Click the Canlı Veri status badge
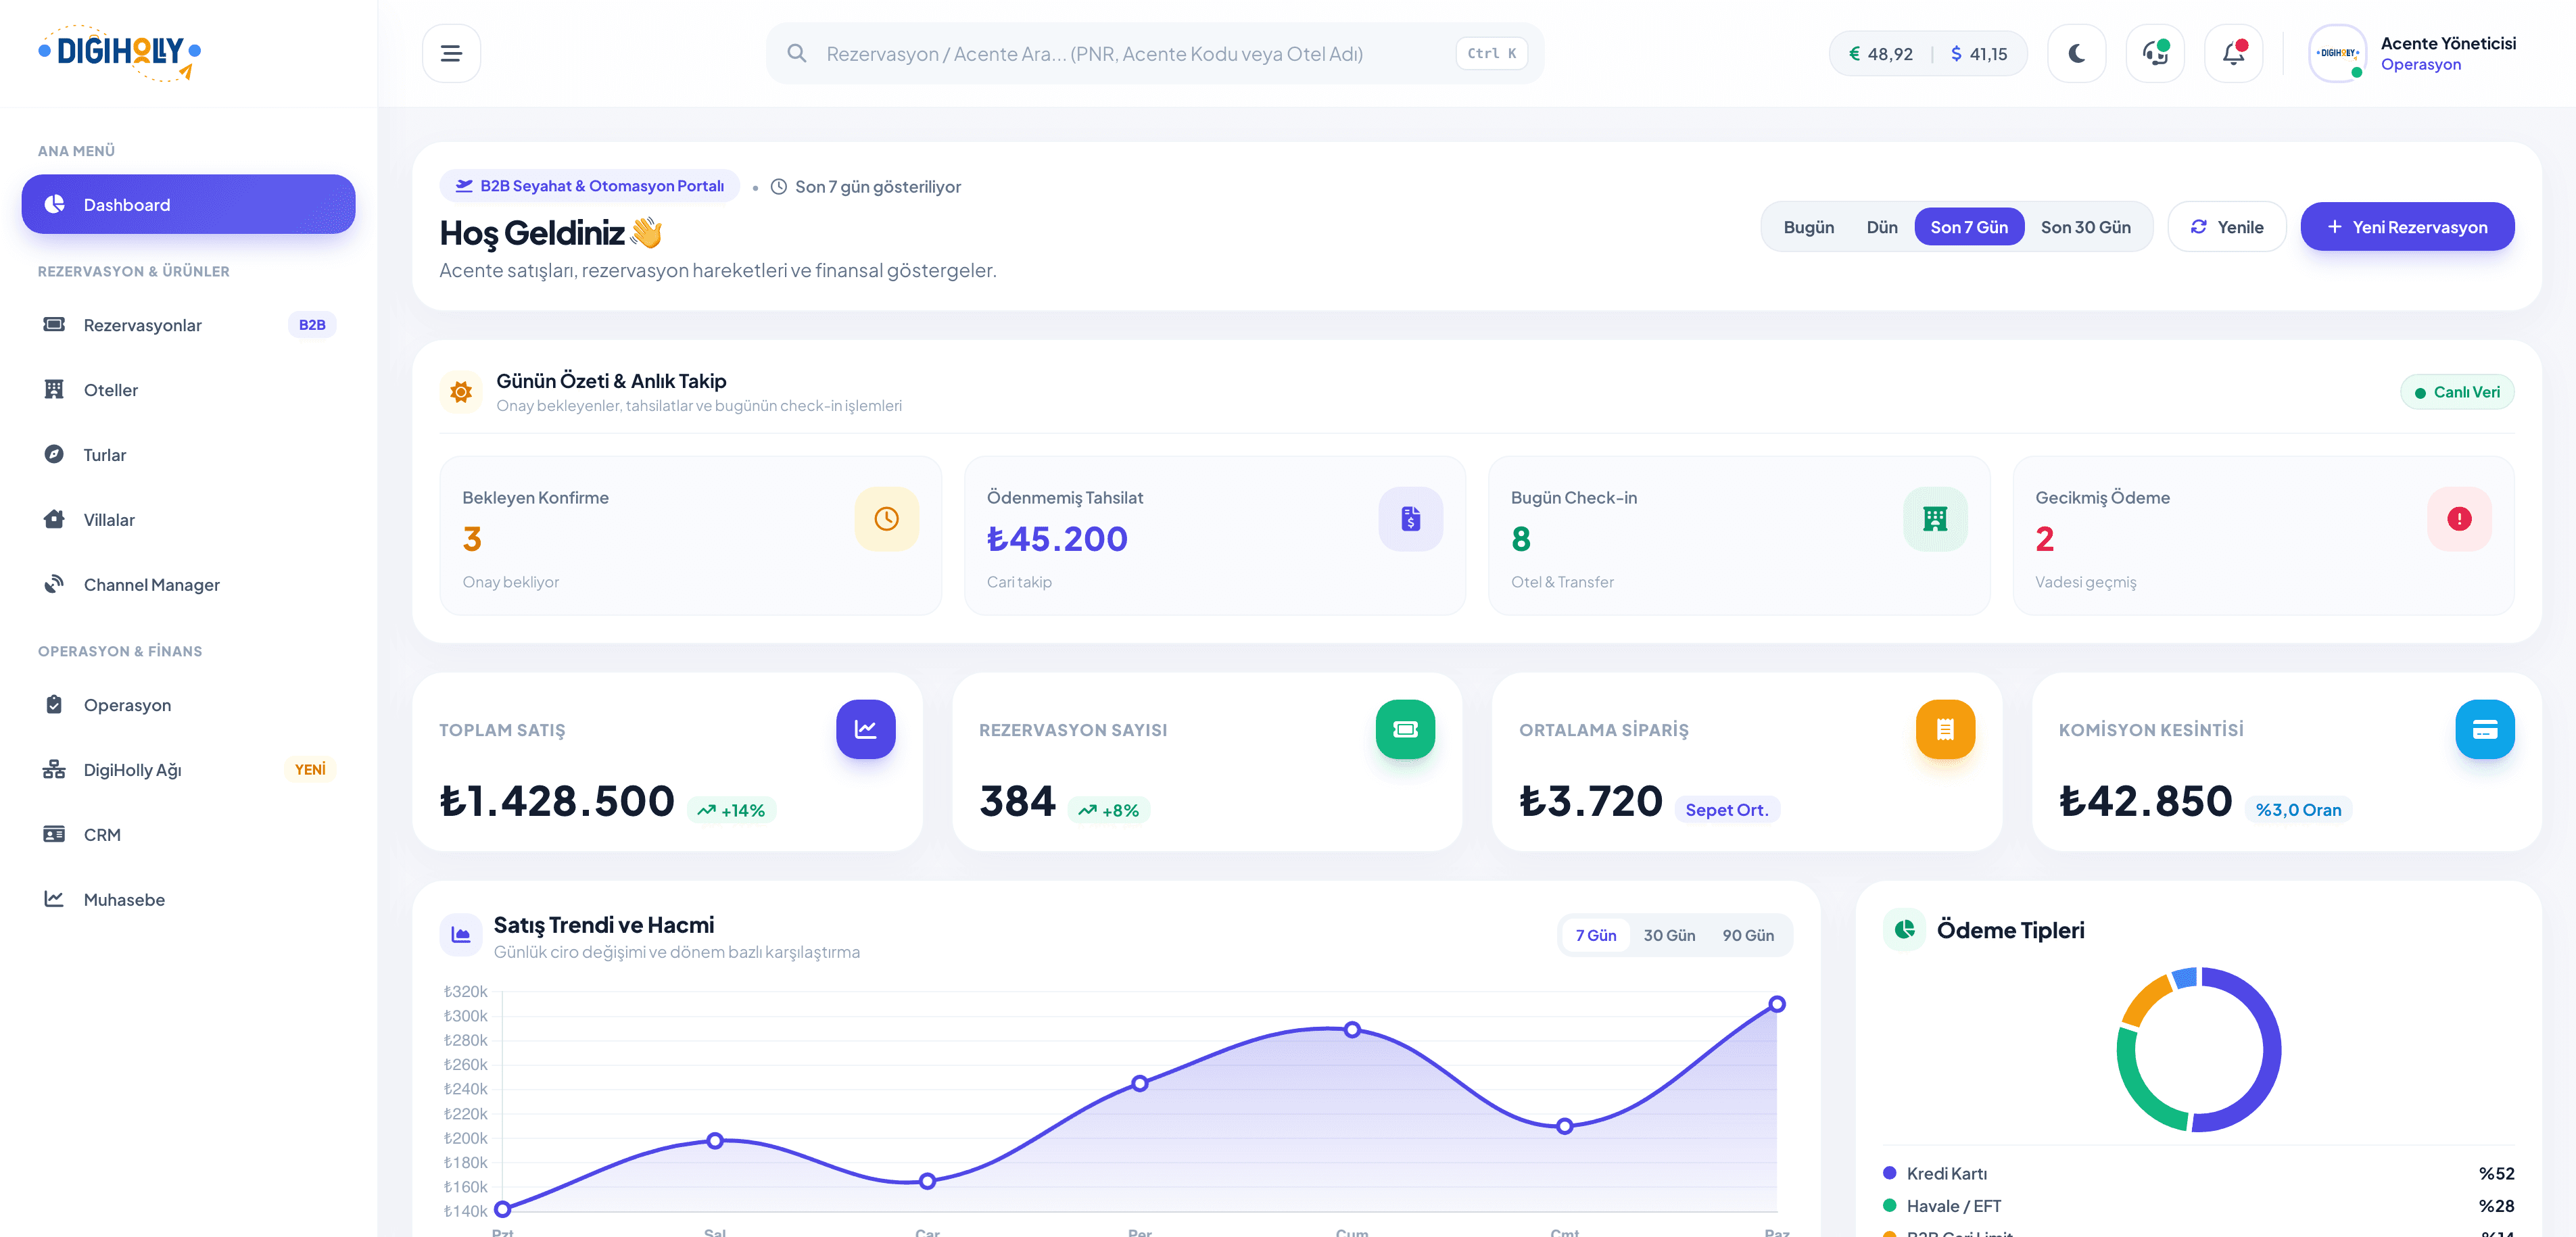The width and height of the screenshot is (2576, 1237). [2457, 392]
